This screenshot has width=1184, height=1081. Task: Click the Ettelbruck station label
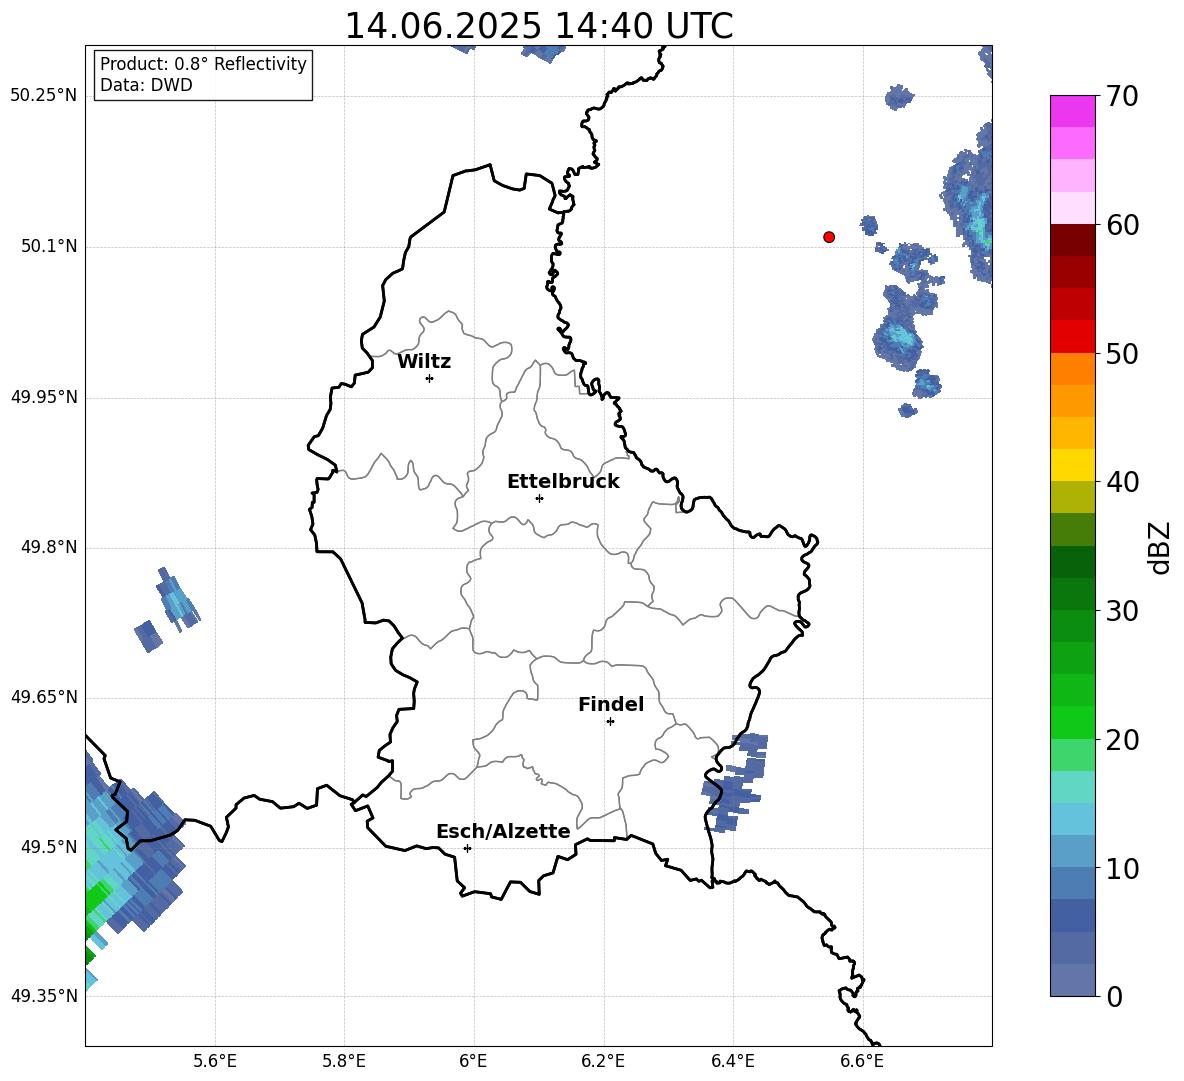[563, 482]
